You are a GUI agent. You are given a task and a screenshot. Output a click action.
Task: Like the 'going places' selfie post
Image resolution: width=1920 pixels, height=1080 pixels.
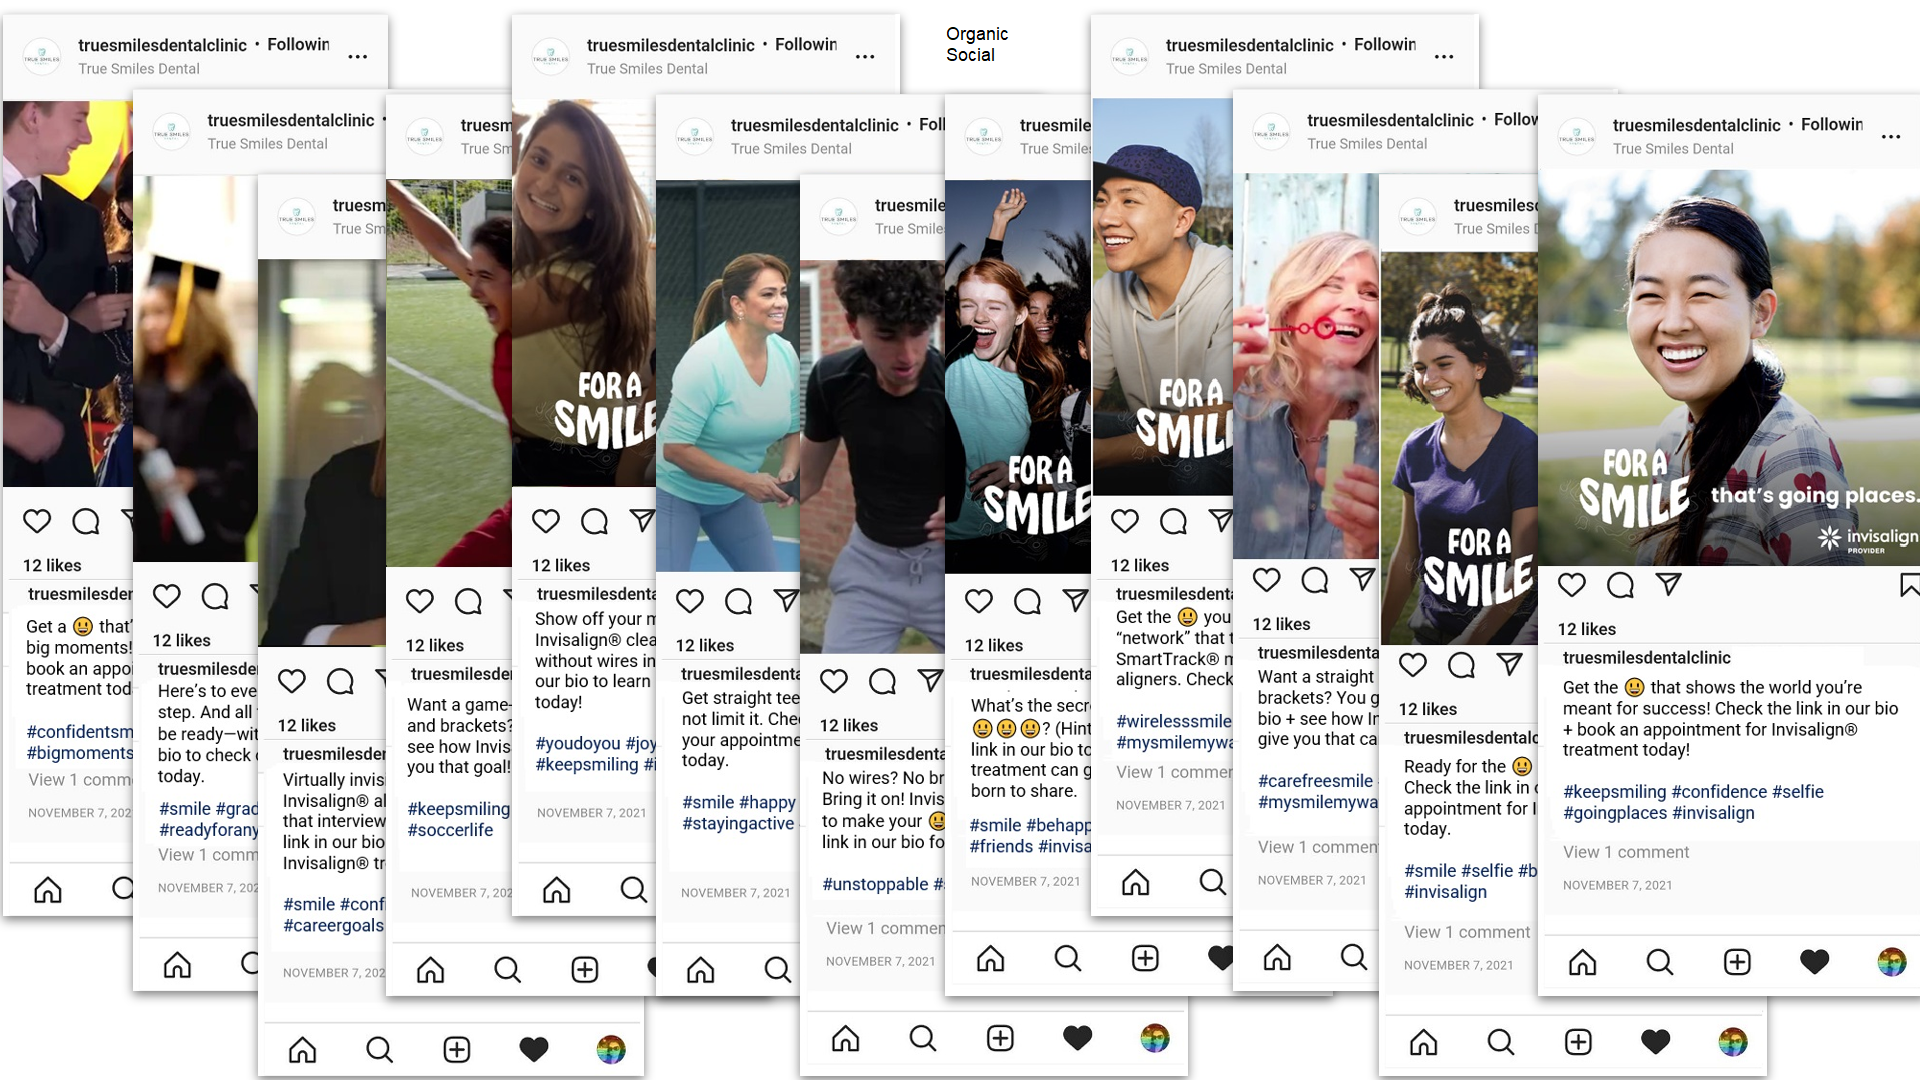pos(1572,586)
